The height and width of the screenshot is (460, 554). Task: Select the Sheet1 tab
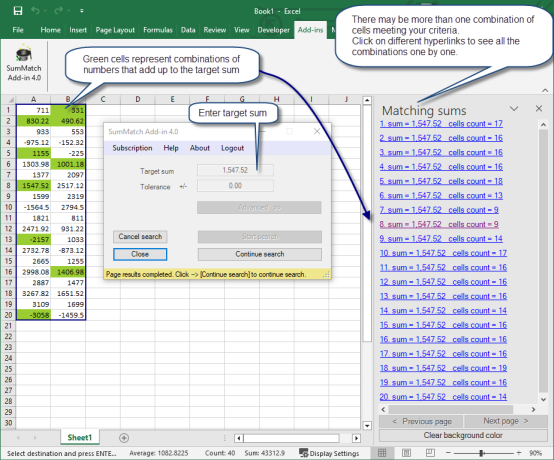(80, 437)
